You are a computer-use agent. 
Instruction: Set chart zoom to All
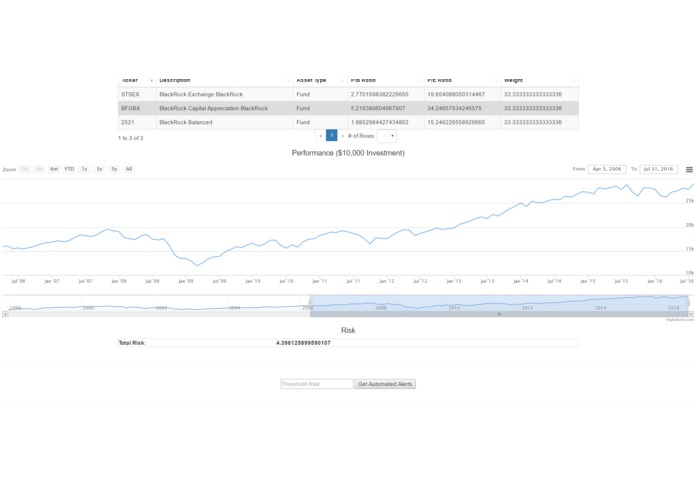[129, 169]
